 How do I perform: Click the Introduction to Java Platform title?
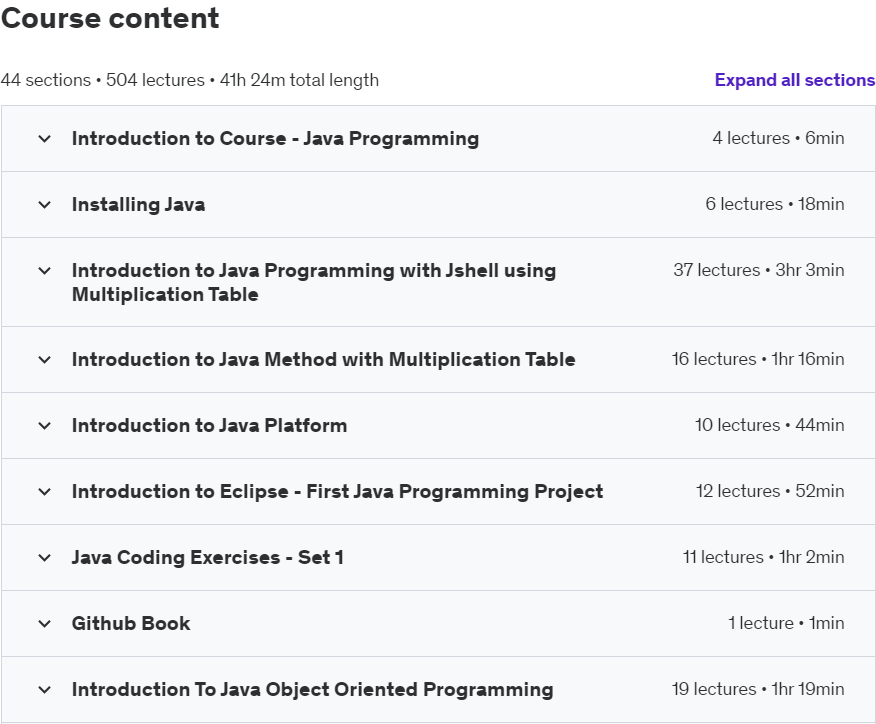click(209, 426)
